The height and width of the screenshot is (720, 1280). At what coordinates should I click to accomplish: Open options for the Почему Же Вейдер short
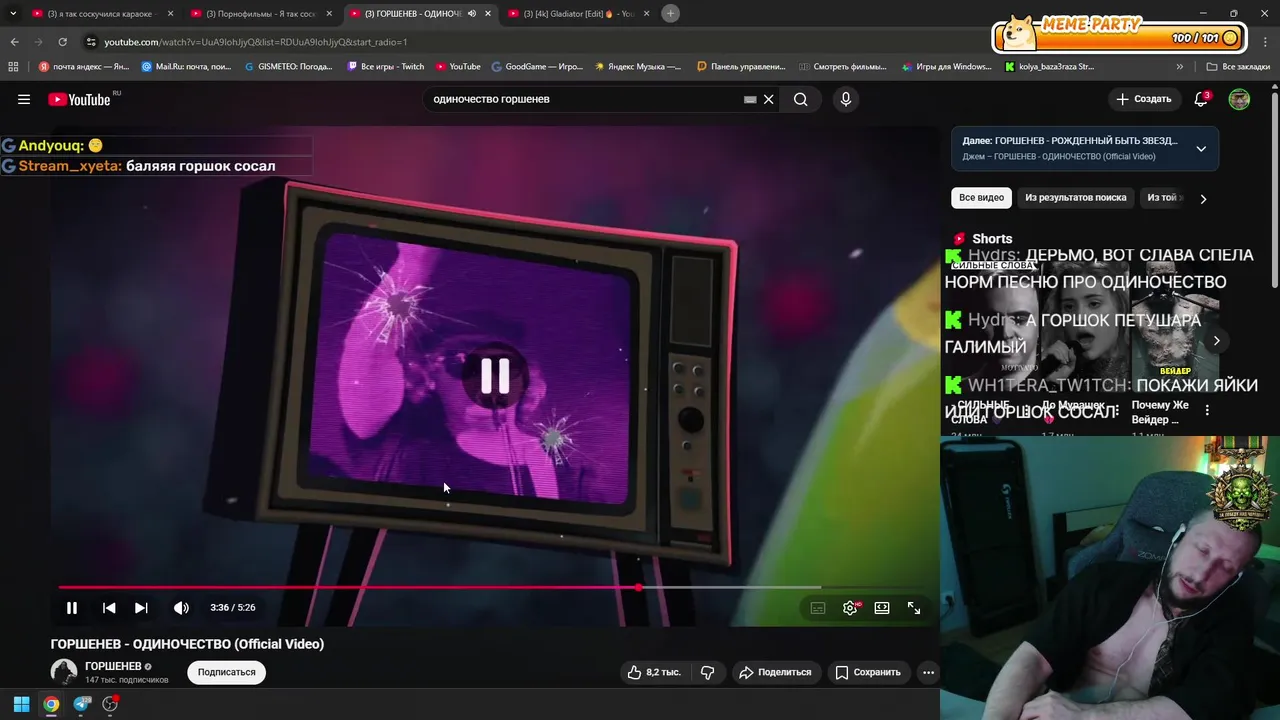(x=1207, y=410)
